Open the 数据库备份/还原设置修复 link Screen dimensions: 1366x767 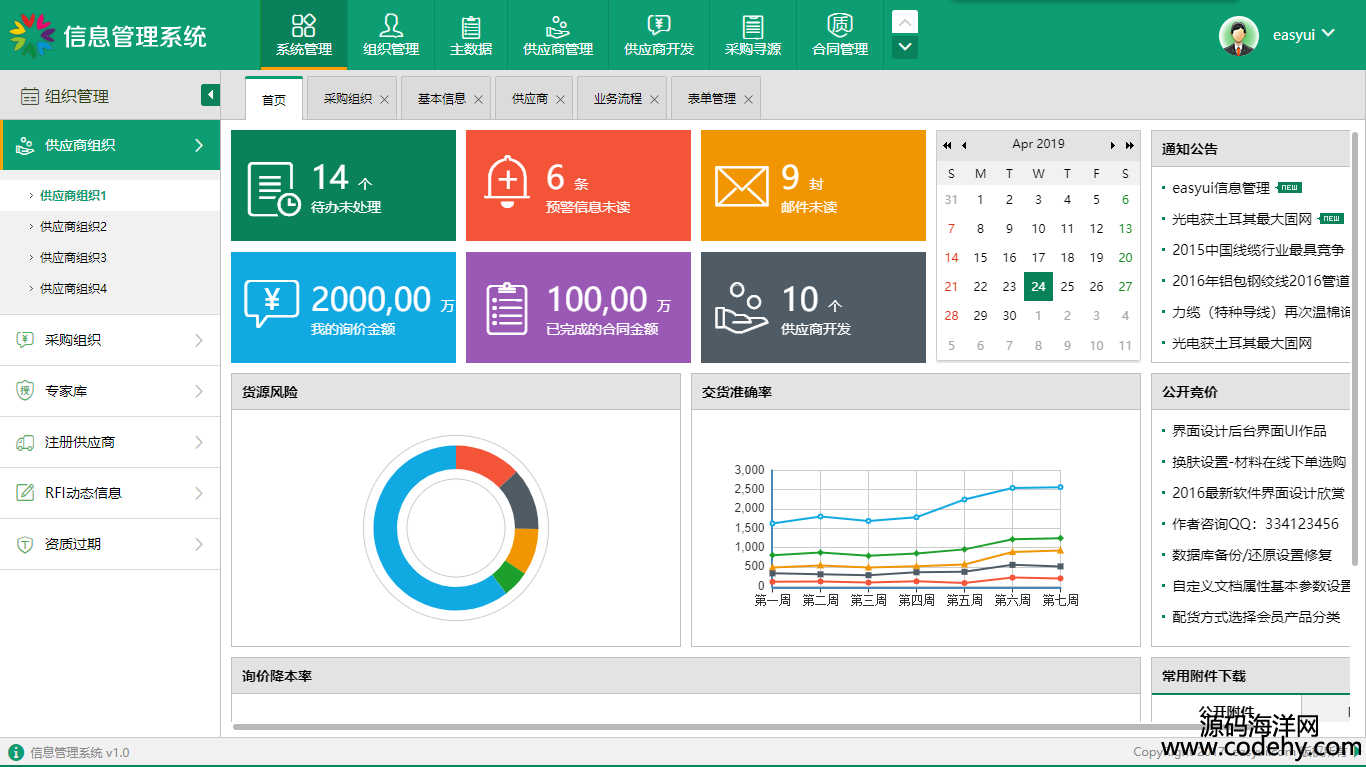point(1252,555)
